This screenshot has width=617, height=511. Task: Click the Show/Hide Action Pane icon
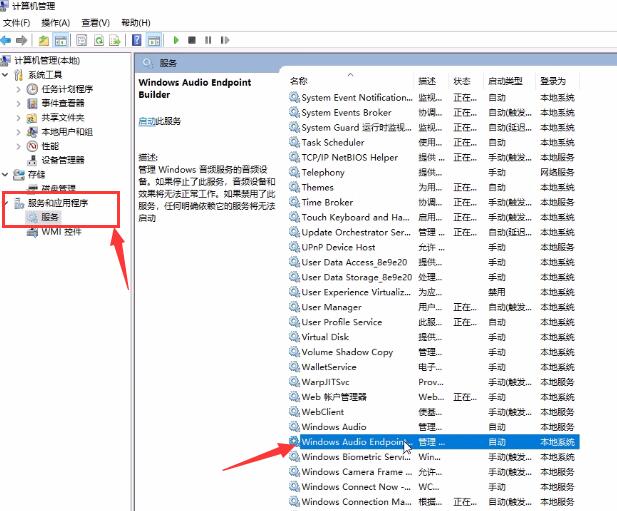(154, 40)
